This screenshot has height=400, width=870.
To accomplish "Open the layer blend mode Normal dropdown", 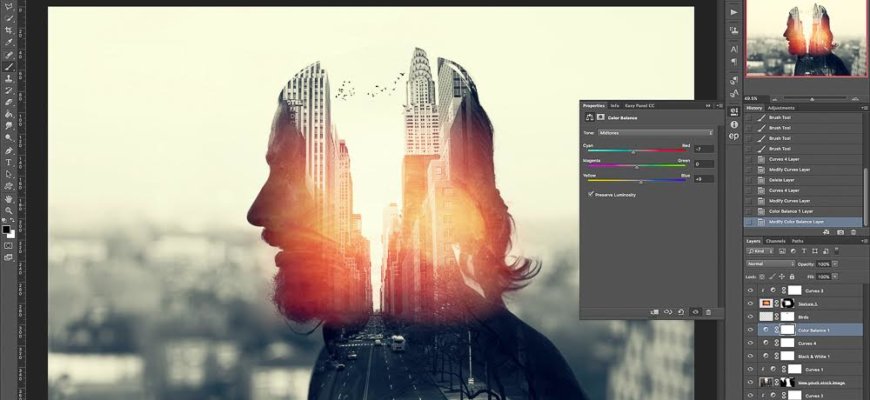I will pyautogui.click(x=770, y=264).
